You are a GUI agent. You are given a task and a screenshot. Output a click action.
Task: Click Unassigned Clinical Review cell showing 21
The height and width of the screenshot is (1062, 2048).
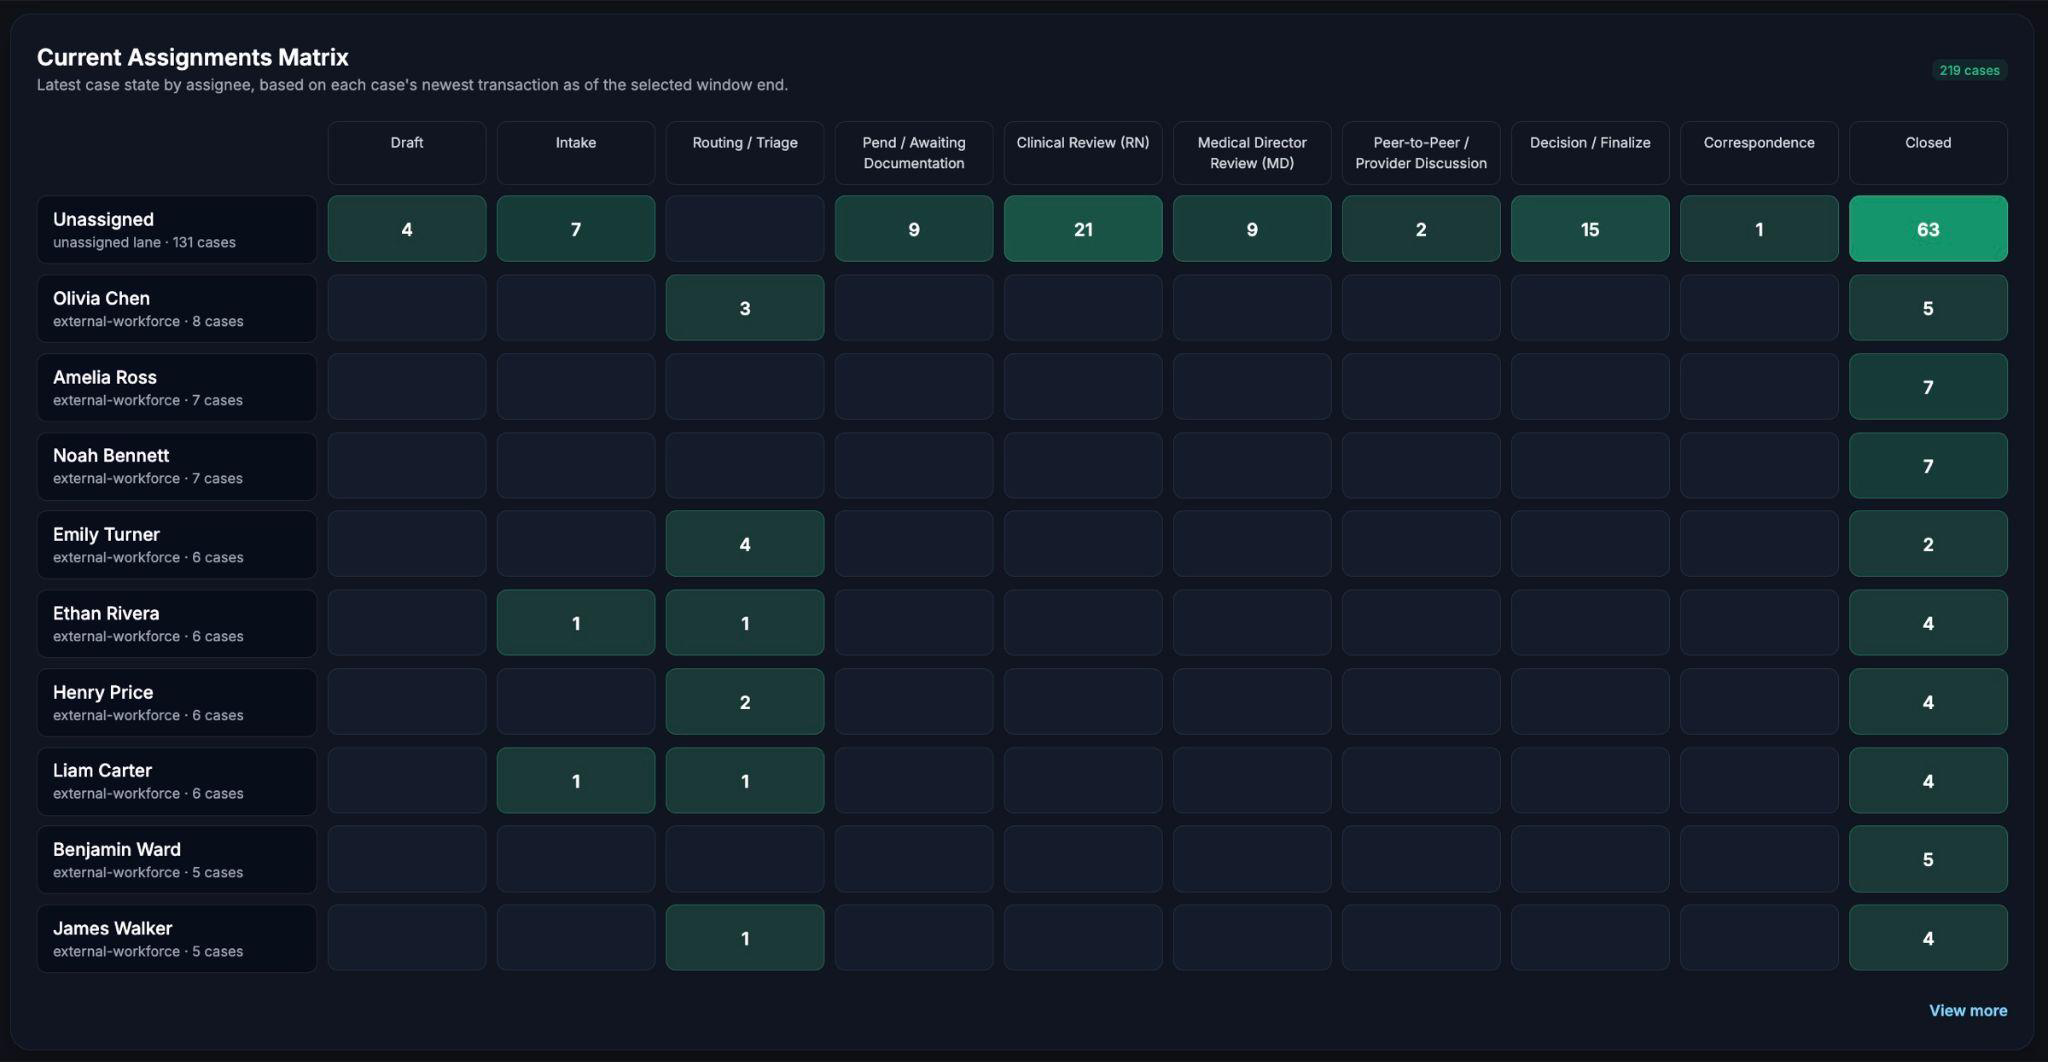pyautogui.click(x=1083, y=229)
